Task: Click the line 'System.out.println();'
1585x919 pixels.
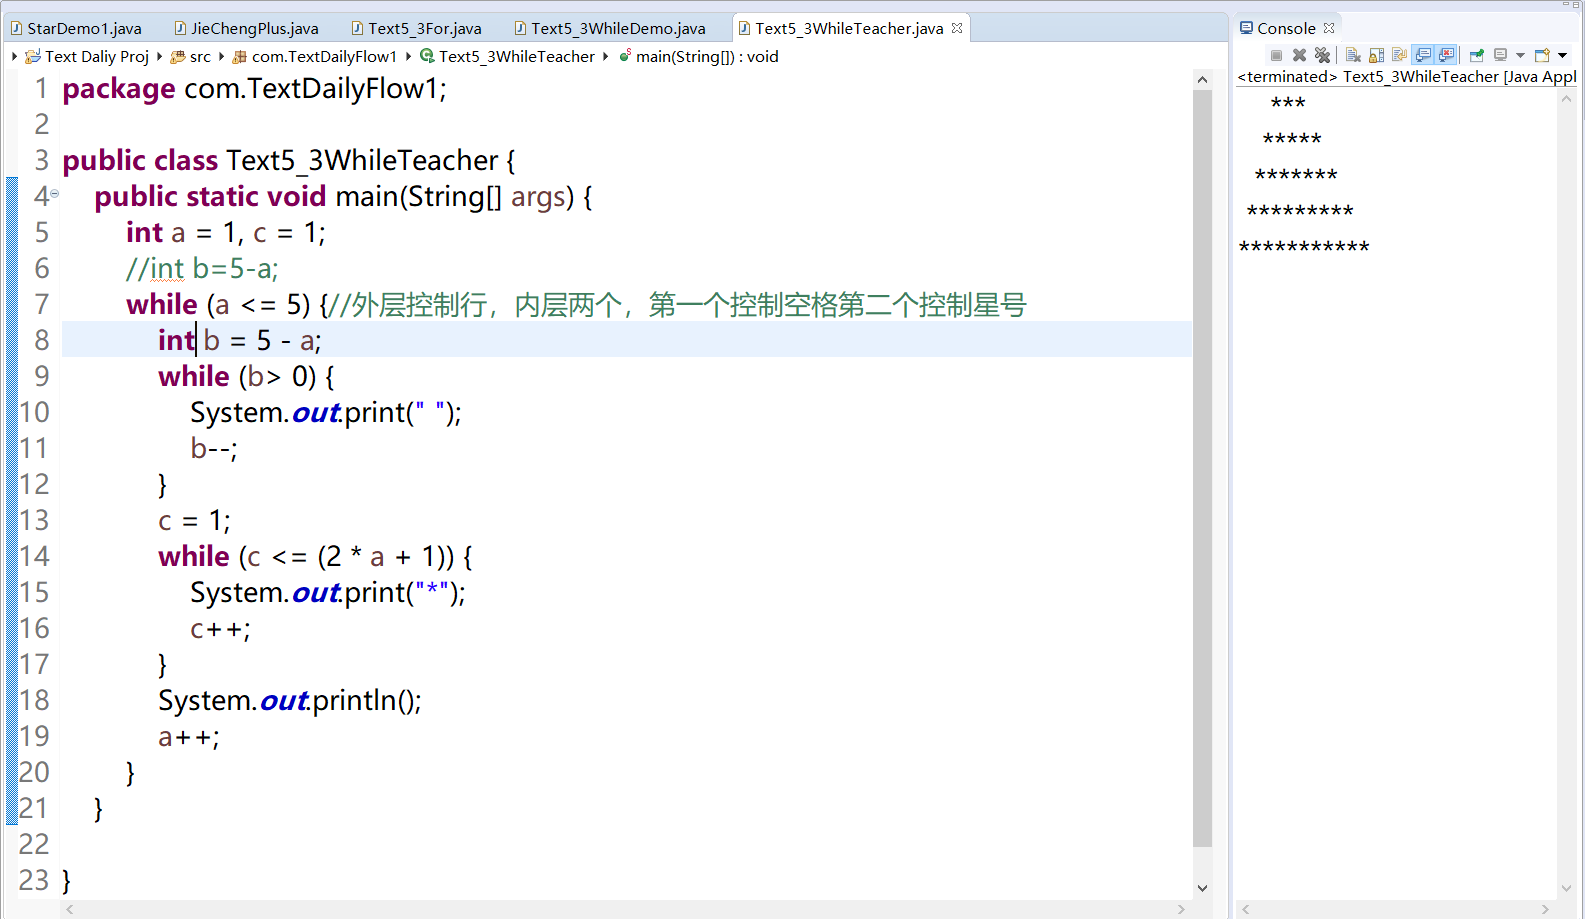Action: coord(290,701)
